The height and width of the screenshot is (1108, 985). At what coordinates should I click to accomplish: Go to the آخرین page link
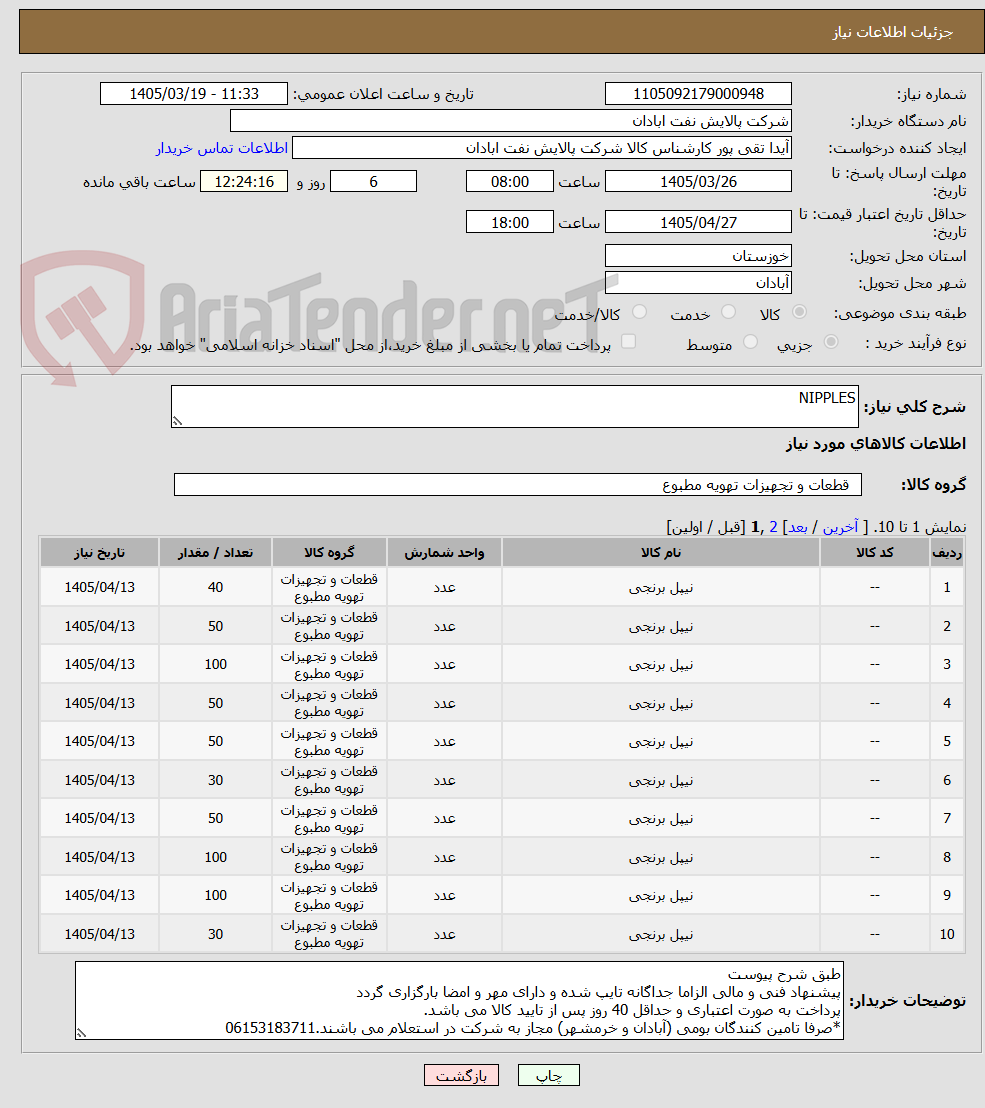(840, 527)
